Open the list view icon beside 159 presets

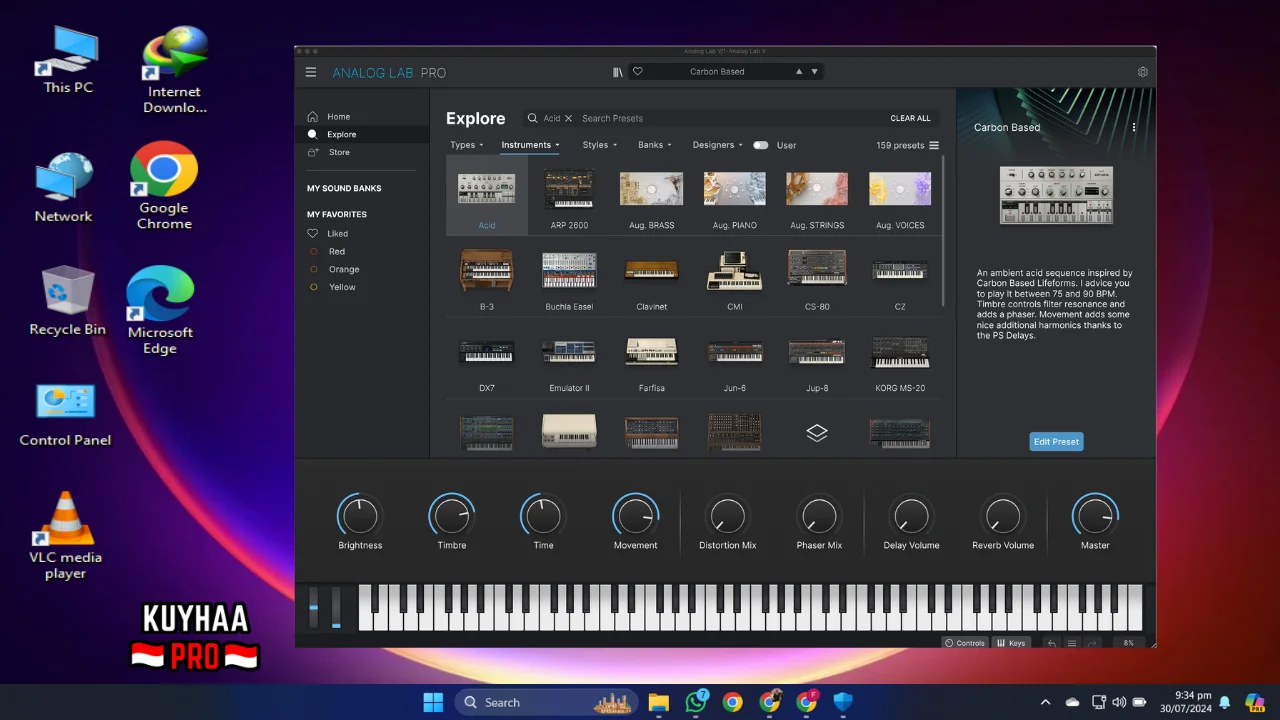(934, 145)
